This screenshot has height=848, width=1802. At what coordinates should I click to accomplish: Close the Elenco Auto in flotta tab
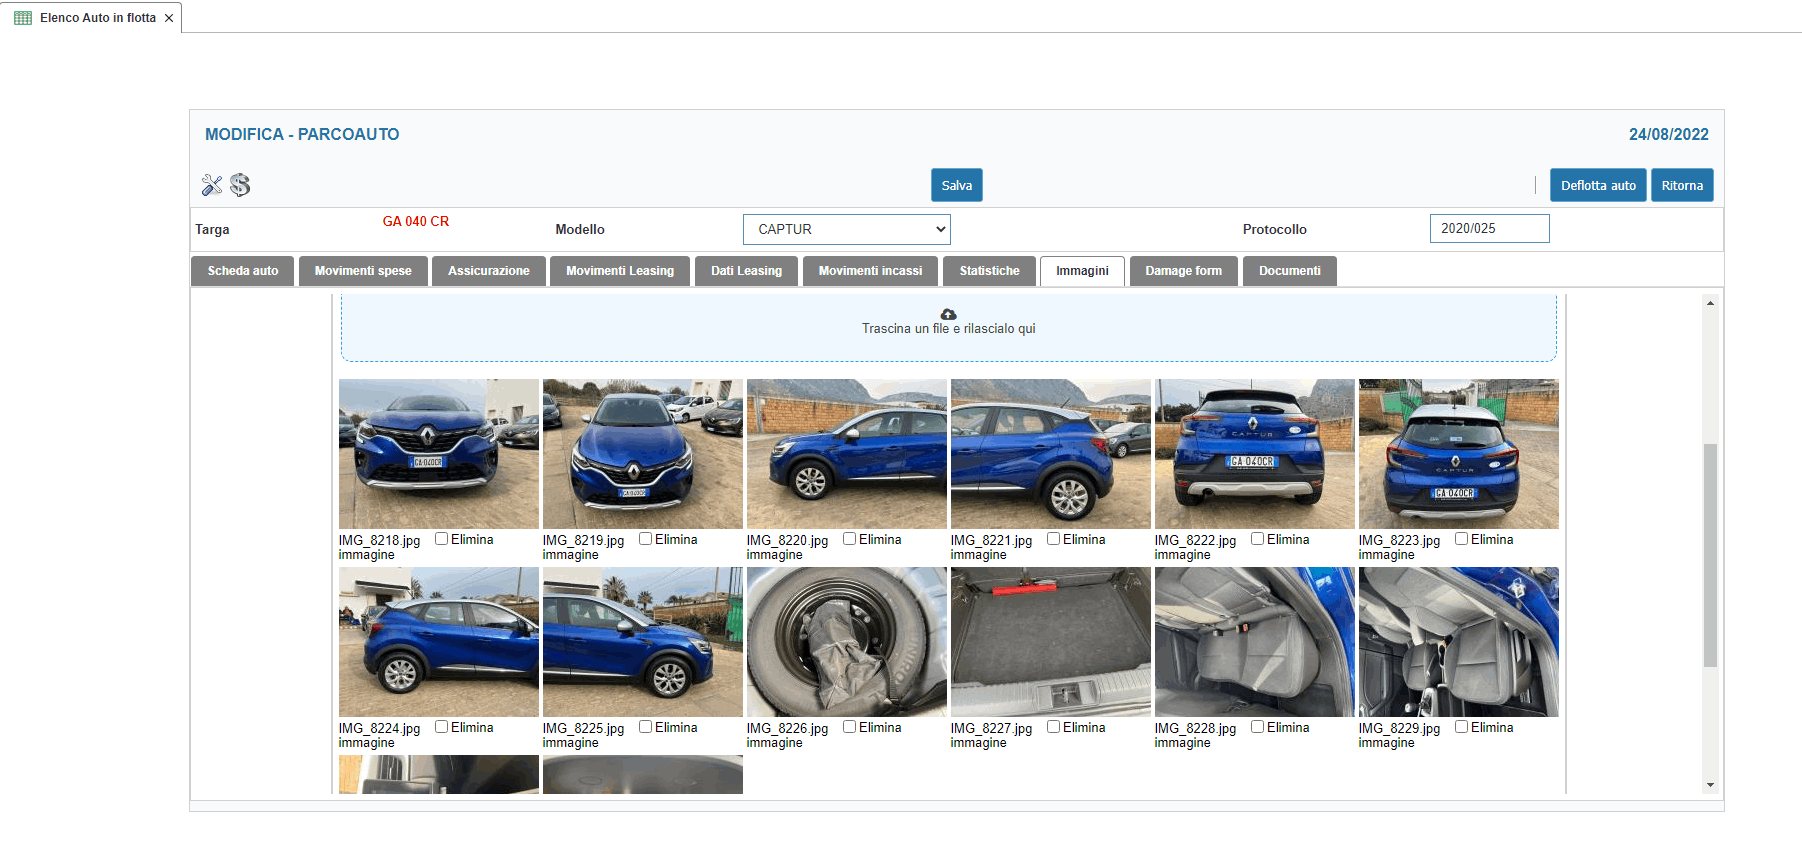(169, 18)
